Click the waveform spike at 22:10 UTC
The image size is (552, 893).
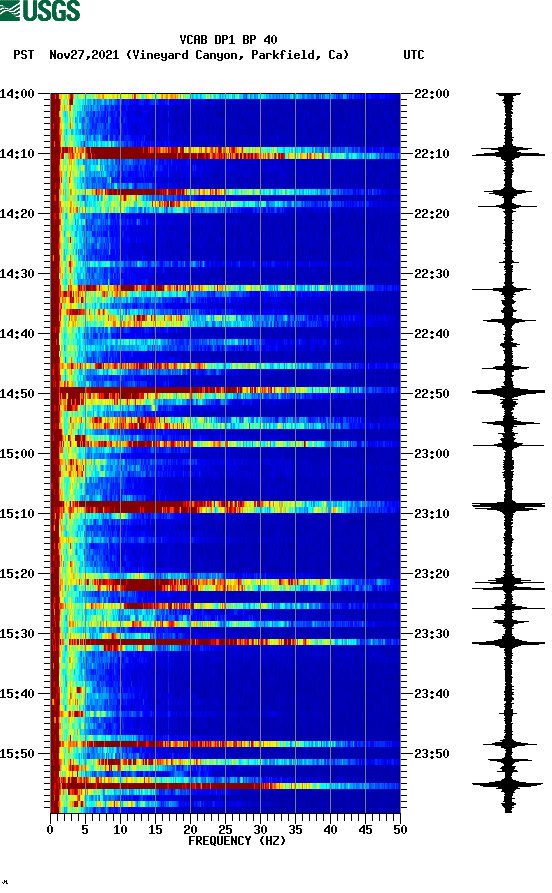(x=508, y=153)
